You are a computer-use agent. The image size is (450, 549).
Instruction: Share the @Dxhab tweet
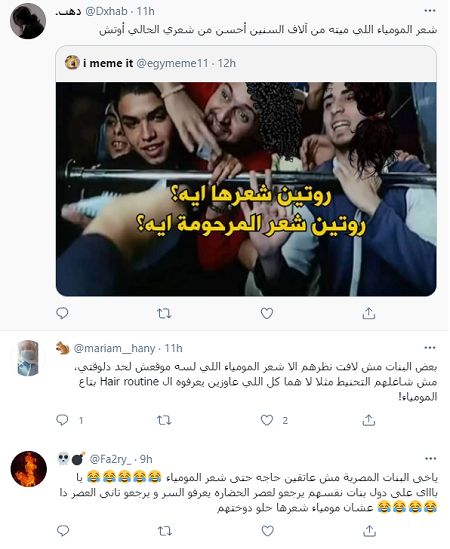pyautogui.click(x=368, y=313)
